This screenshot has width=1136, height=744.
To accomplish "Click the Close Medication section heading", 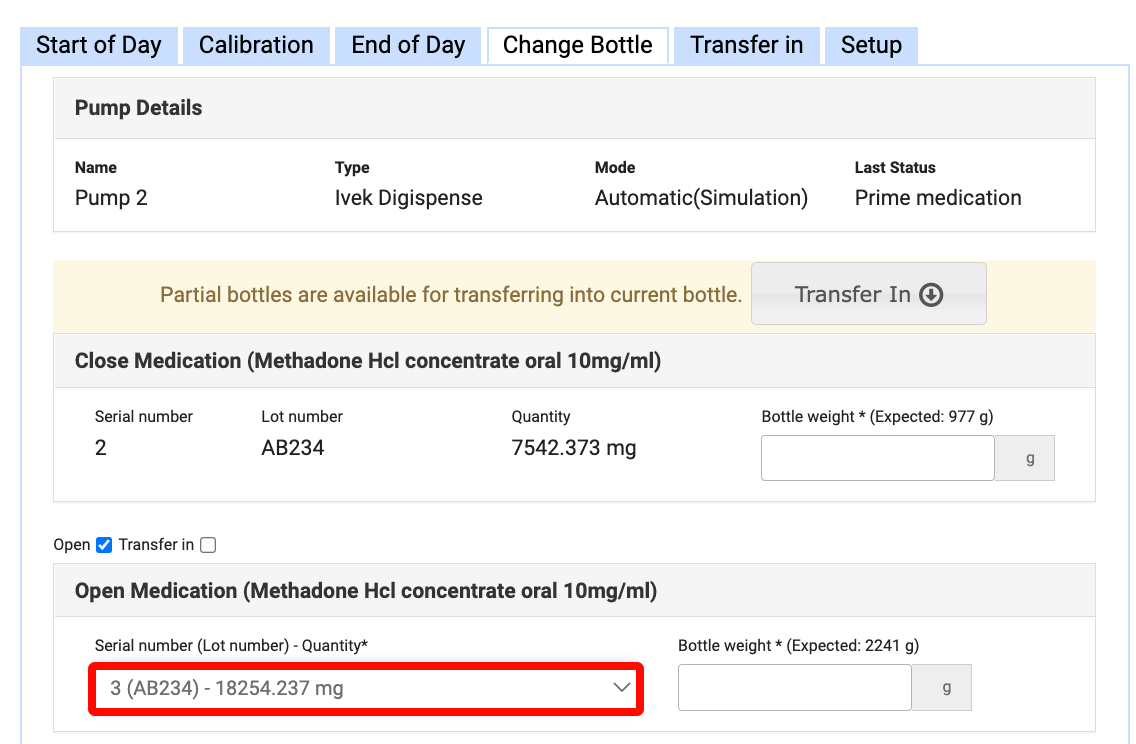I will [367, 361].
